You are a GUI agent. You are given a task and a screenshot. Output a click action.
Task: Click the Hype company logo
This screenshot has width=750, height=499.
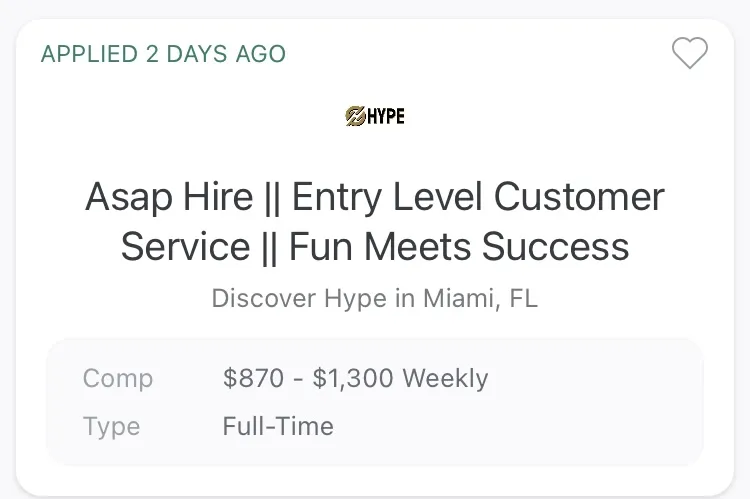click(x=375, y=116)
